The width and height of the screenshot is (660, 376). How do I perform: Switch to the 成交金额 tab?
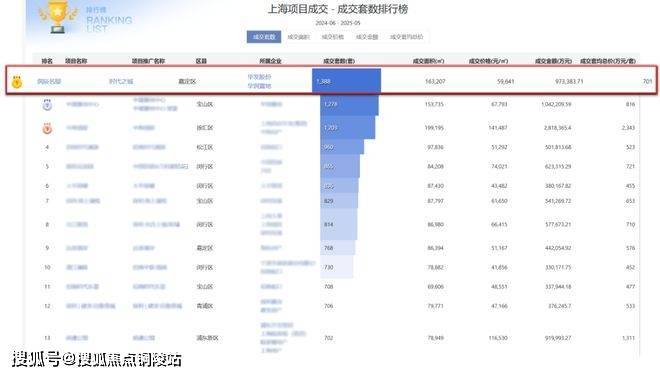click(x=367, y=37)
